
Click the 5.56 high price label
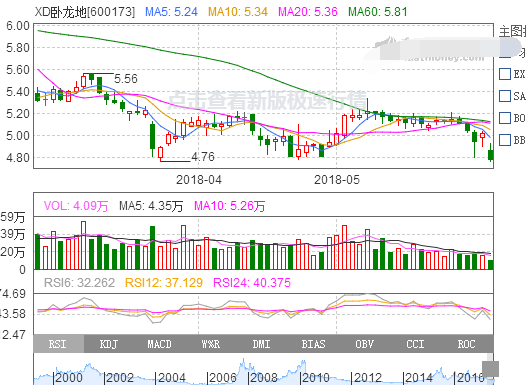tap(126, 79)
